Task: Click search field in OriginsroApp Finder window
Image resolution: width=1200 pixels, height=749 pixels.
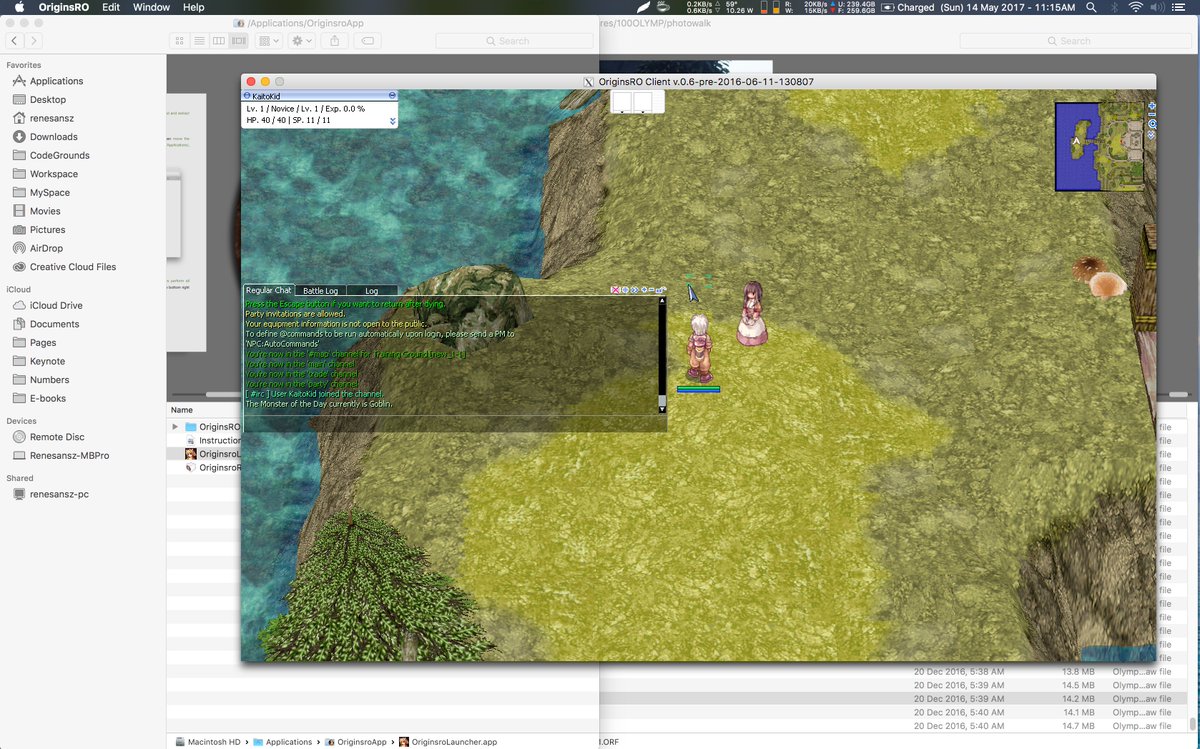Action: tap(513, 41)
